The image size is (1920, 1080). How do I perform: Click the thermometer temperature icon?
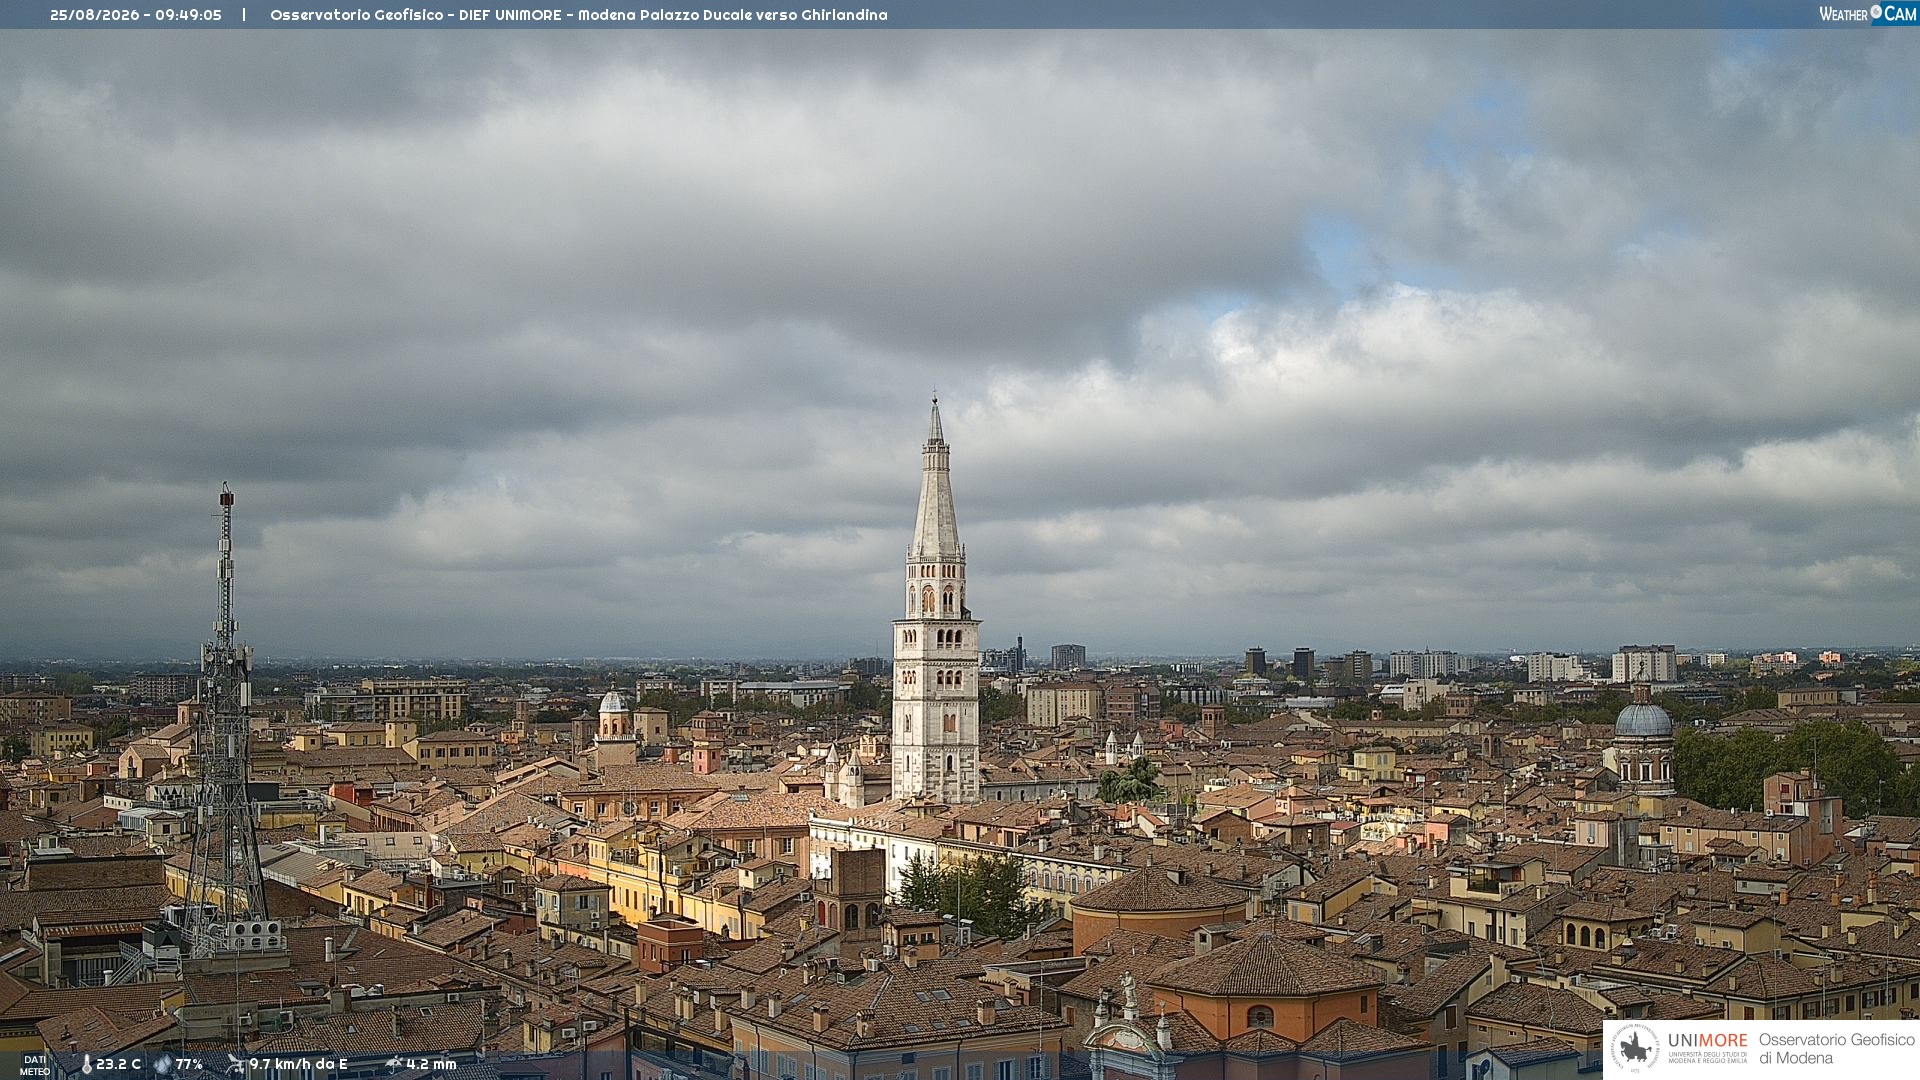coord(86,1064)
